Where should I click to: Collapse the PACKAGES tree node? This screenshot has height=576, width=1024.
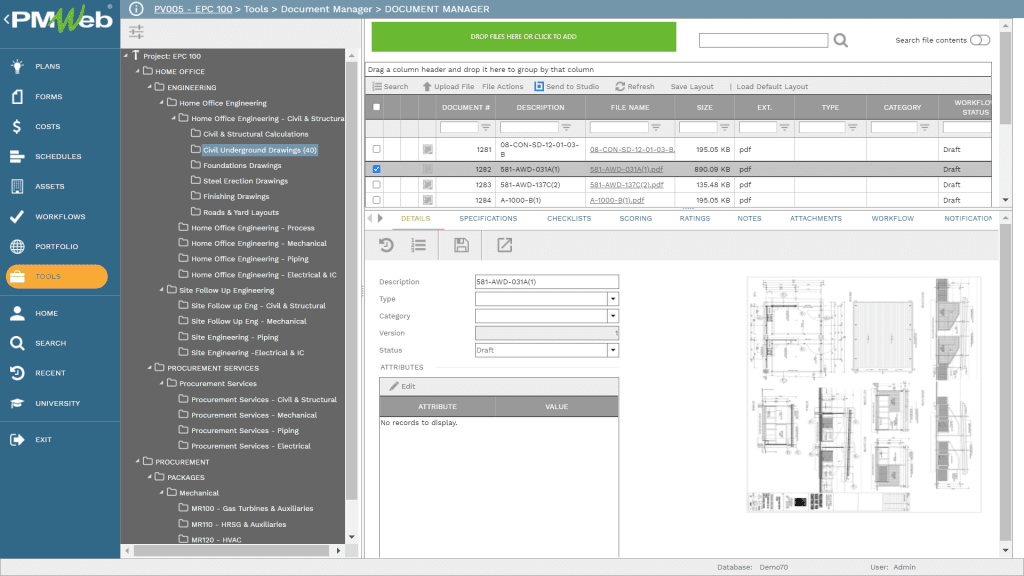(x=150, y=477)
